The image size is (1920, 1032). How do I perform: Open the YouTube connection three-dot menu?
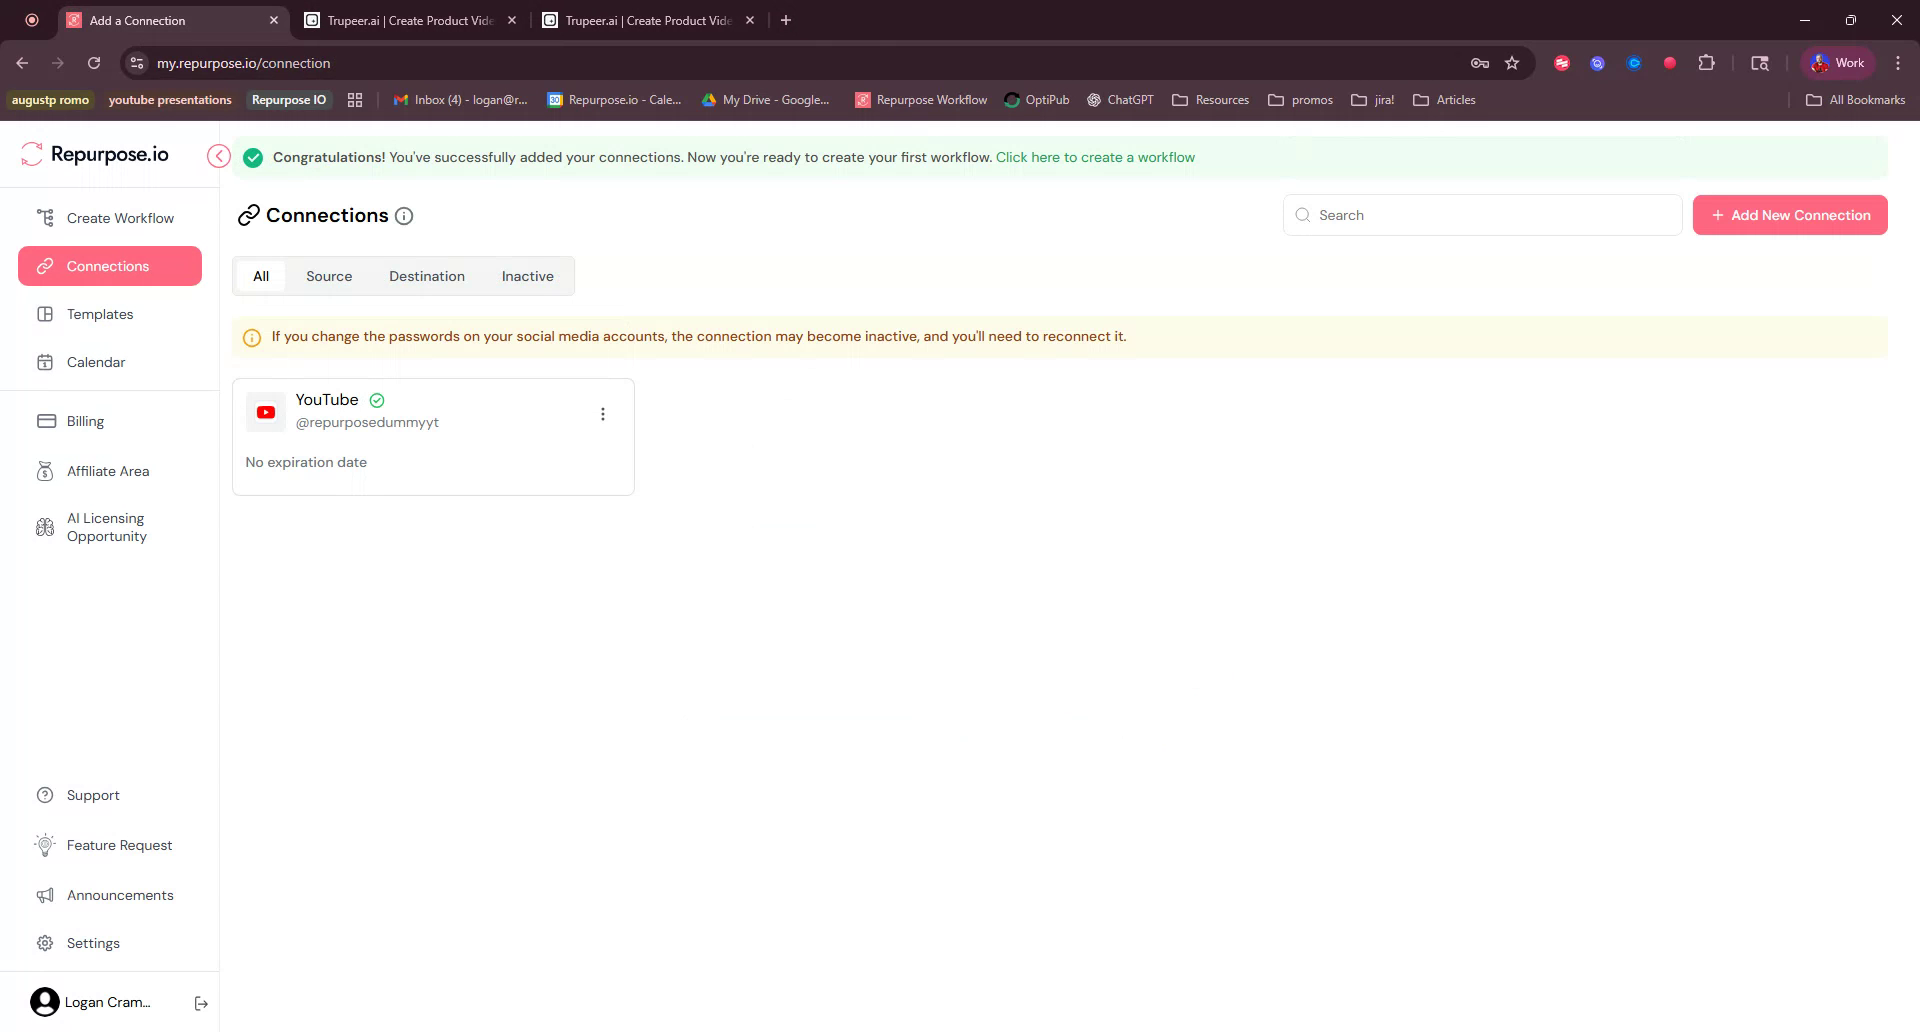click(x=603, y=413)
